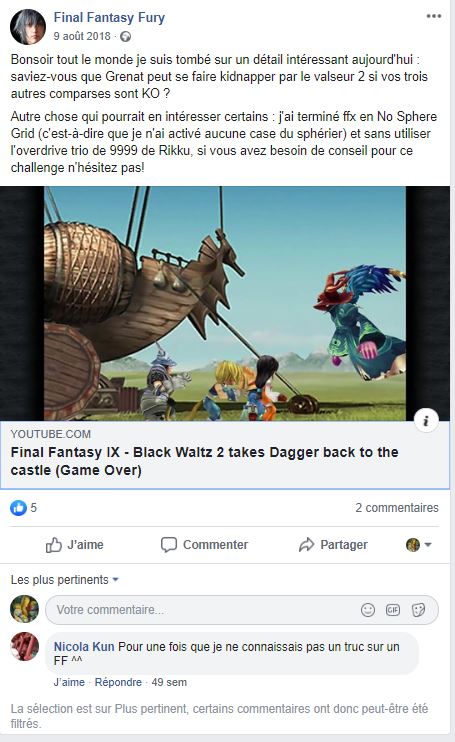Click the Partager button
455x742 pixels.
pyautogui.click(x=333, y=545)
